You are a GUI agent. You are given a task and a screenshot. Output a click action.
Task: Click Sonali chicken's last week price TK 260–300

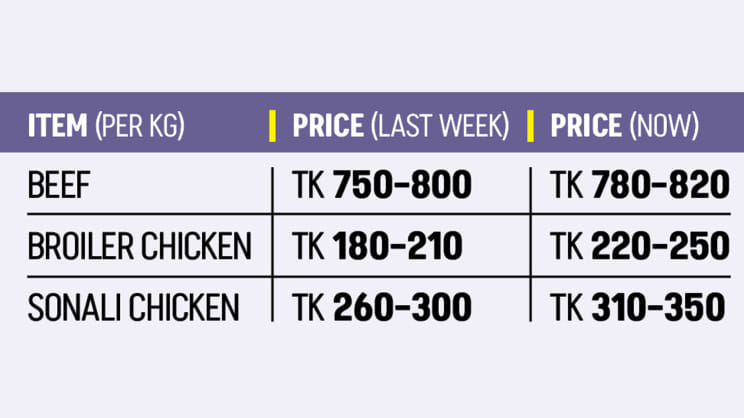click(381, 307)
